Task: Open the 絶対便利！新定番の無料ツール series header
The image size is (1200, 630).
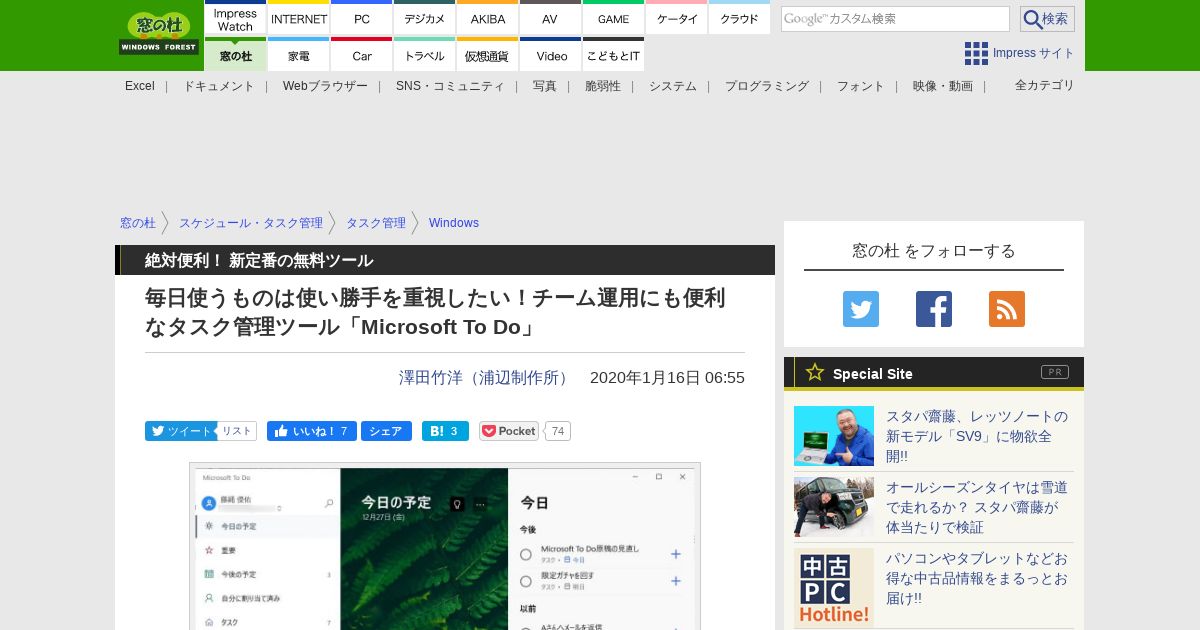Action: 259,260
